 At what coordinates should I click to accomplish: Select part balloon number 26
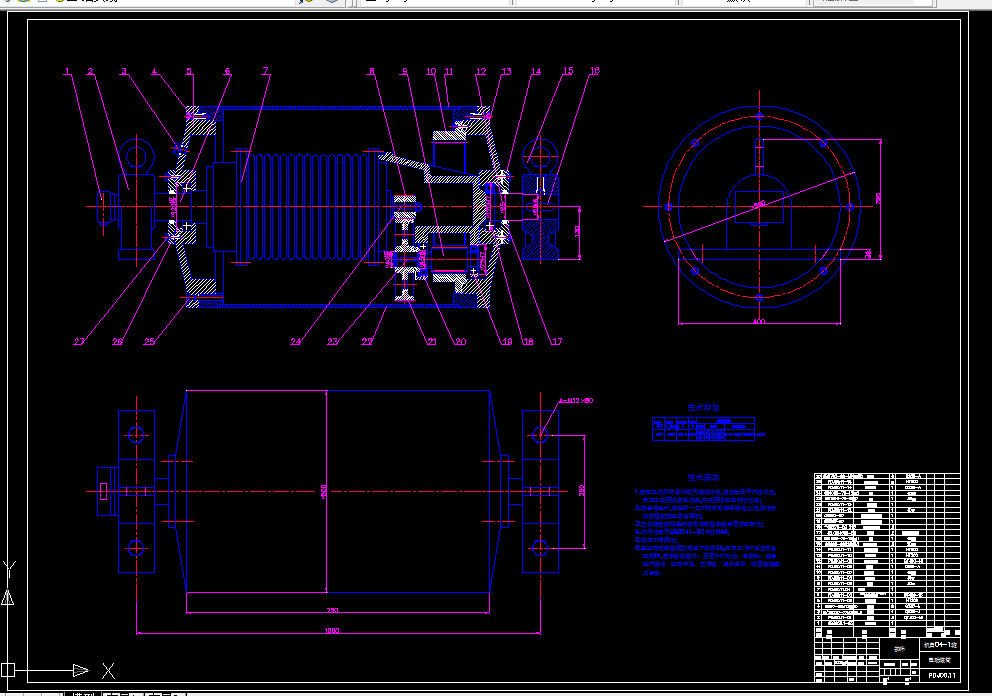pyautogui.click(x=118, y=342)
